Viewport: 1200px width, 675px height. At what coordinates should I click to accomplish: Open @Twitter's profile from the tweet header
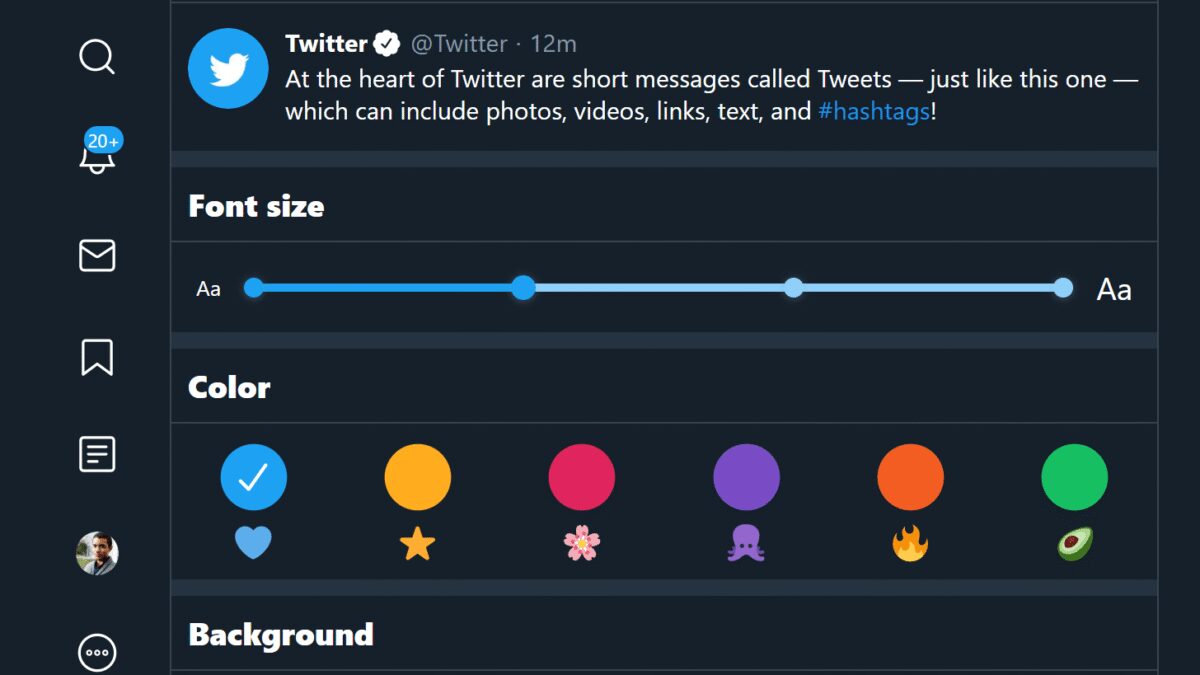462,43
